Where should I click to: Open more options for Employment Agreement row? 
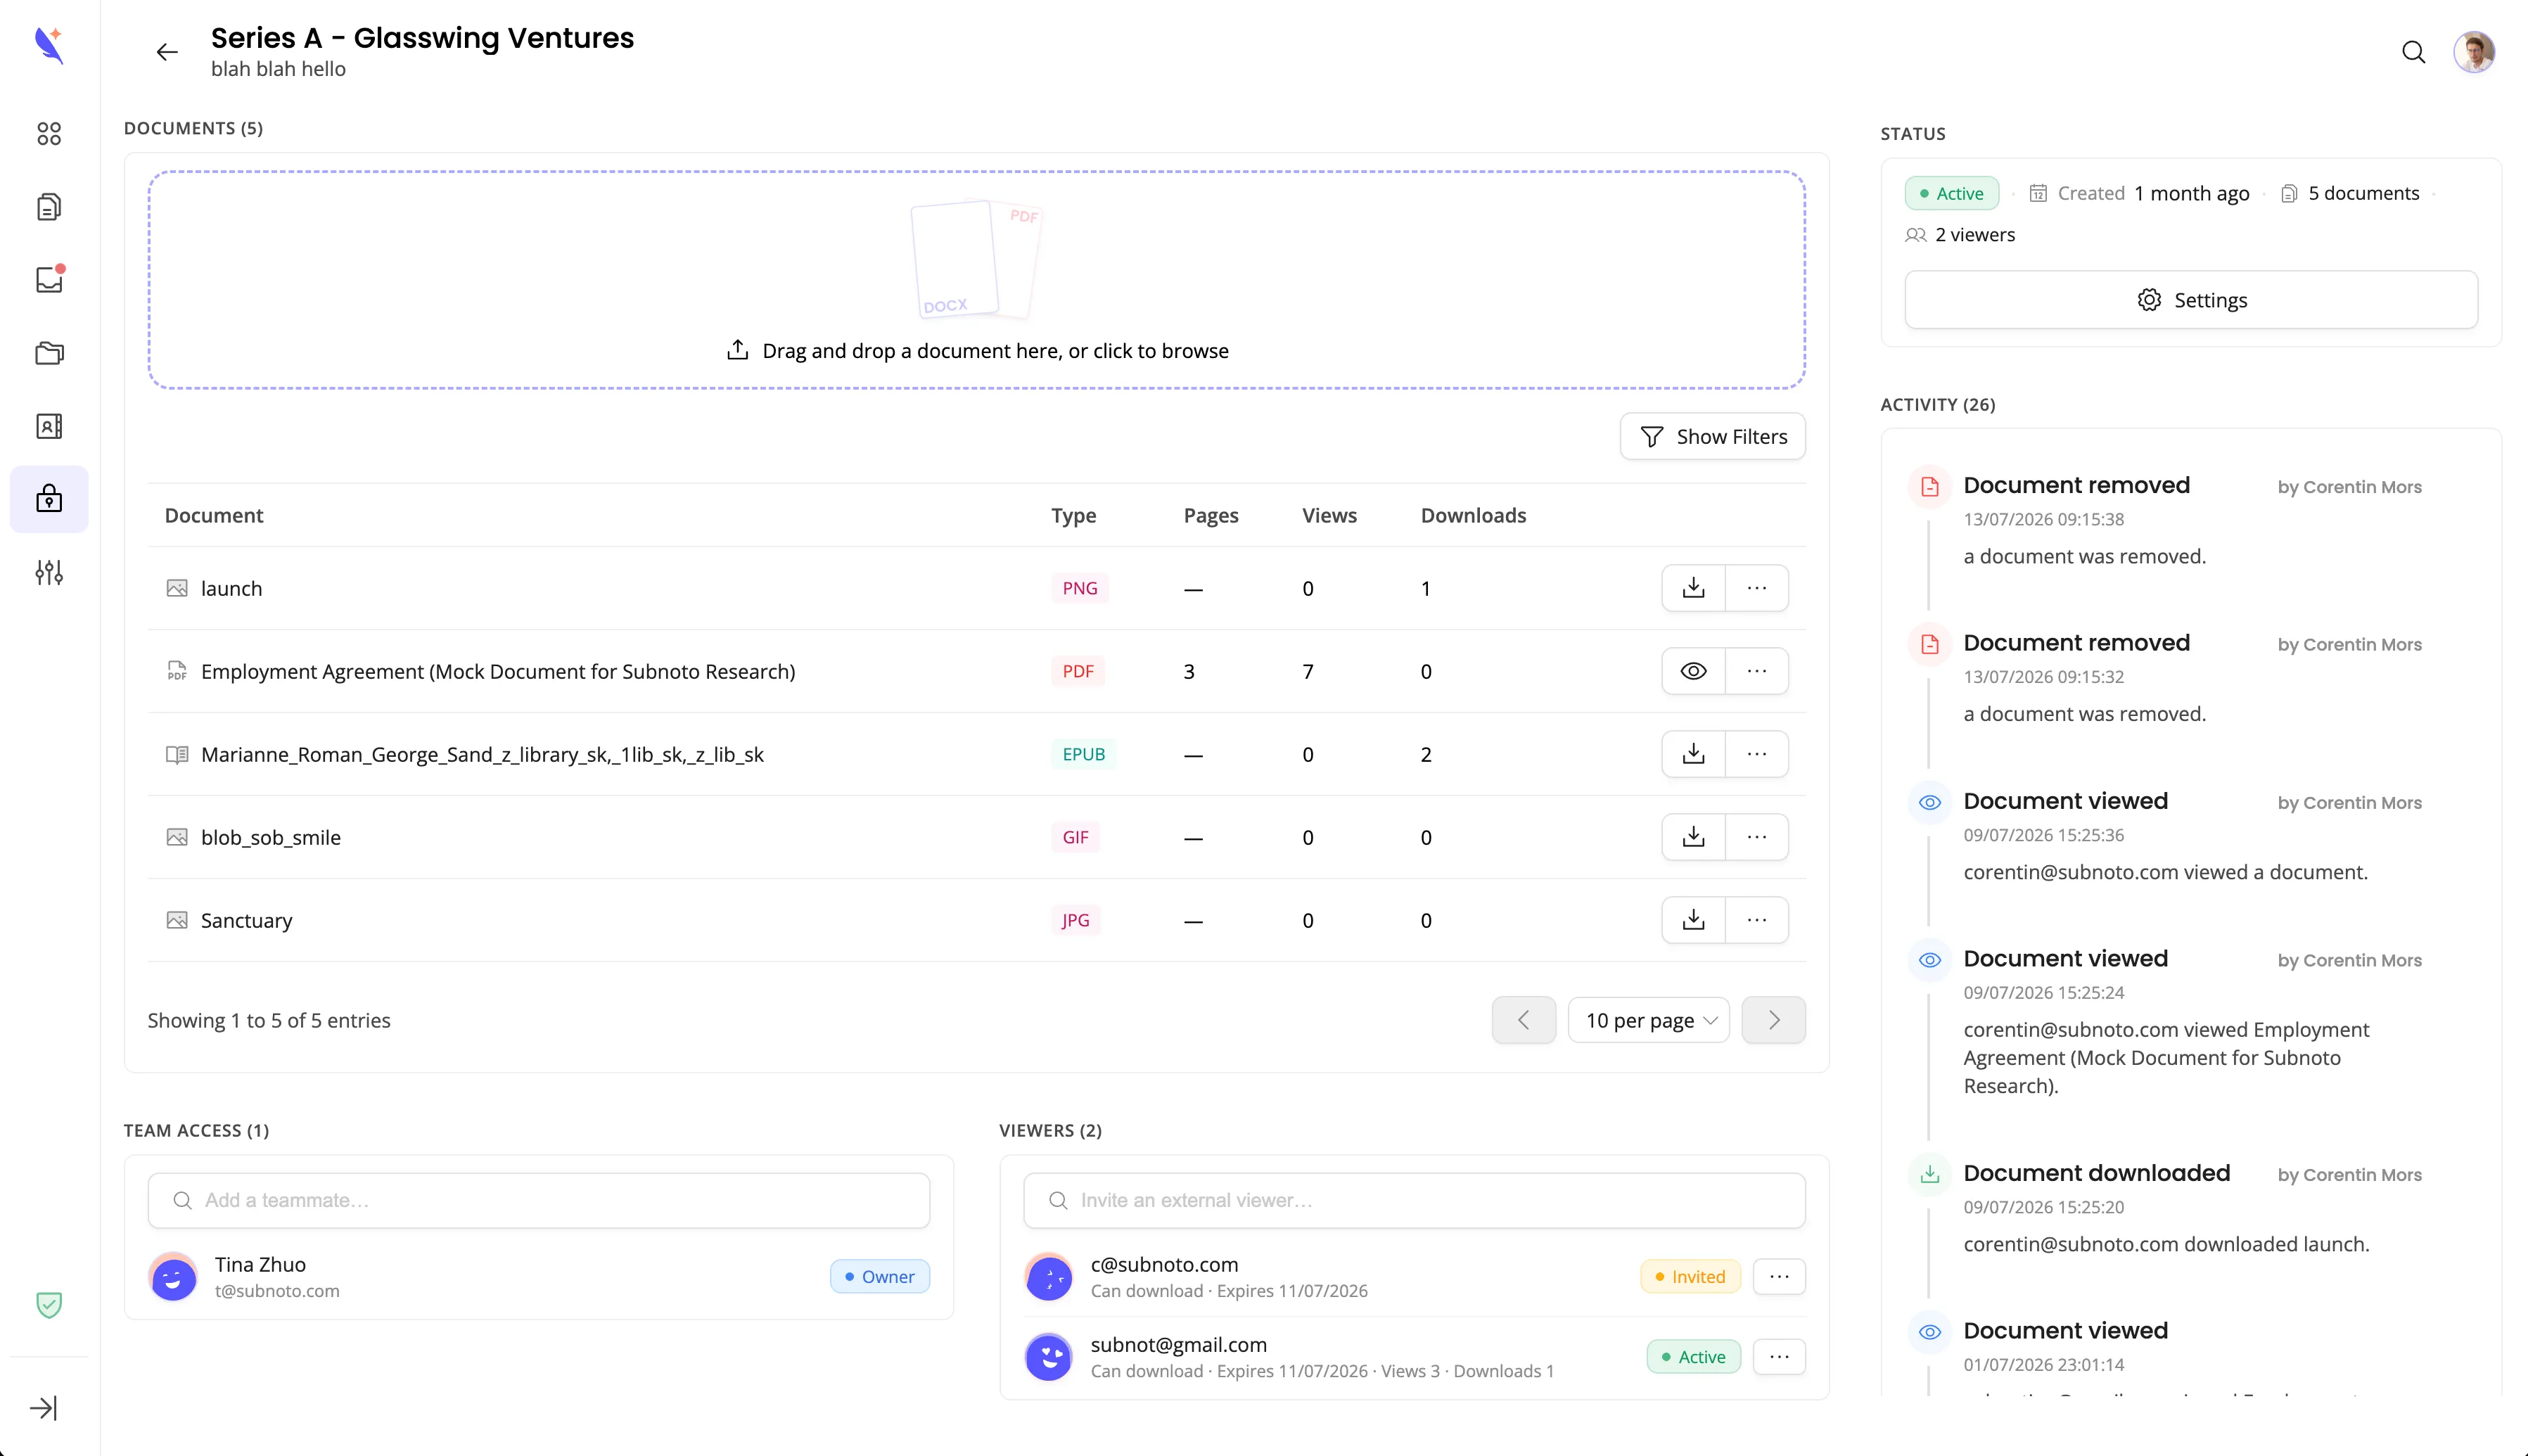[x=1757, y=671]
